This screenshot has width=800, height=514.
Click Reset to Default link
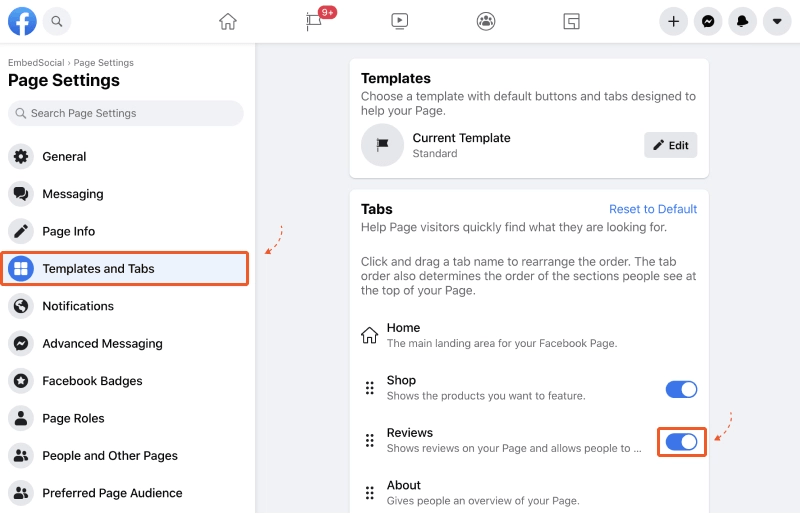[x=653, y=209]
